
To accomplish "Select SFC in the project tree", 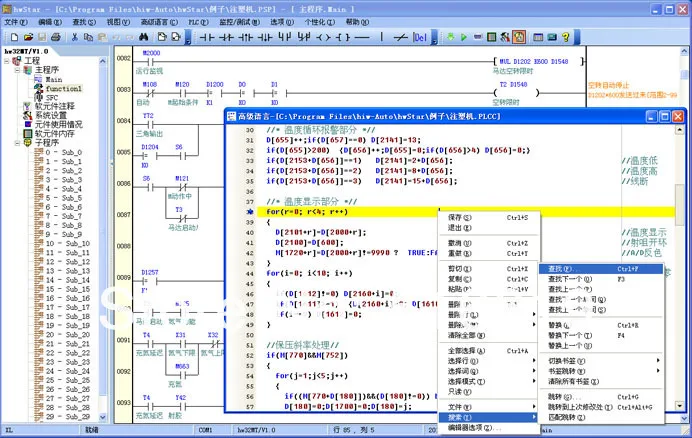I will pyautogui.click(x=52, y=98).
